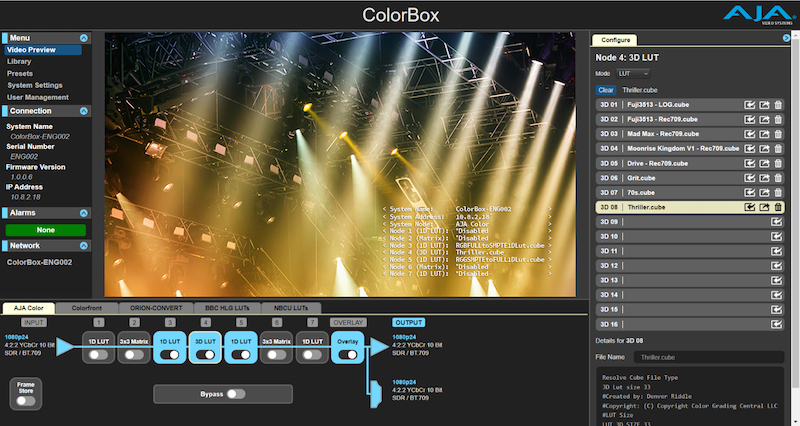The image size is (800, 426).
Task: Delete the Moonrise Kingdom V1 LUT
Action: coord(778,148)
